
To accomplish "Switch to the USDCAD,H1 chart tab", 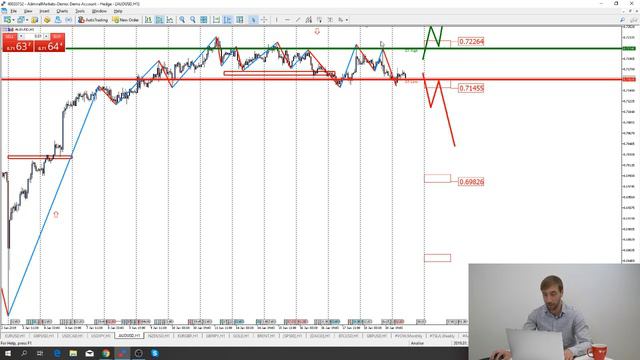I will pos(72,336).
